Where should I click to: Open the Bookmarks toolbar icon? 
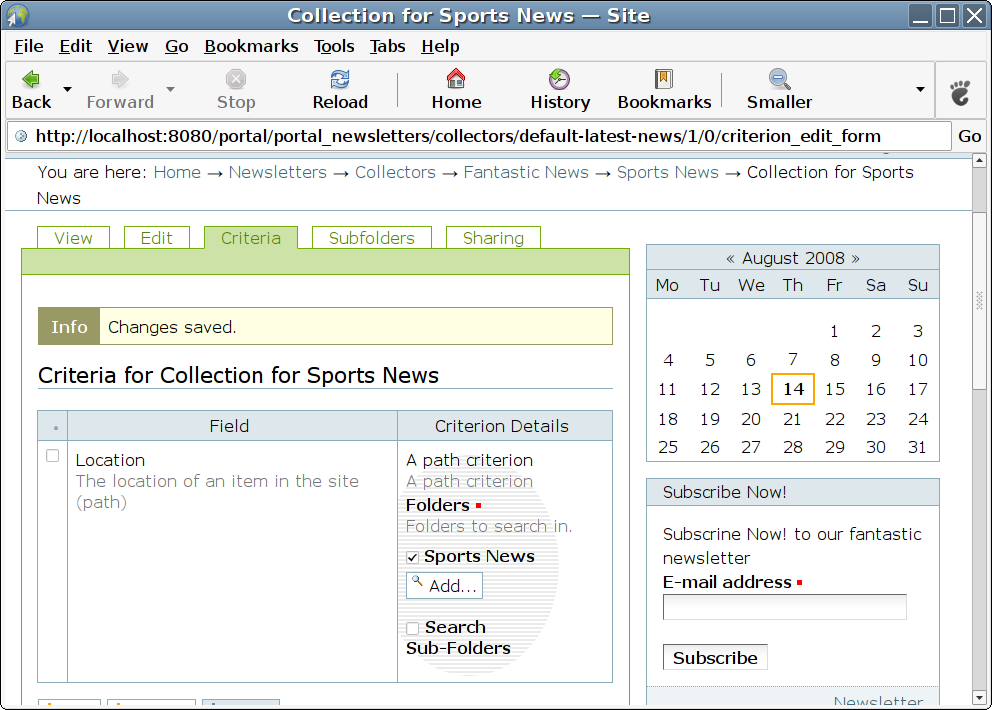tap(664, 79)
